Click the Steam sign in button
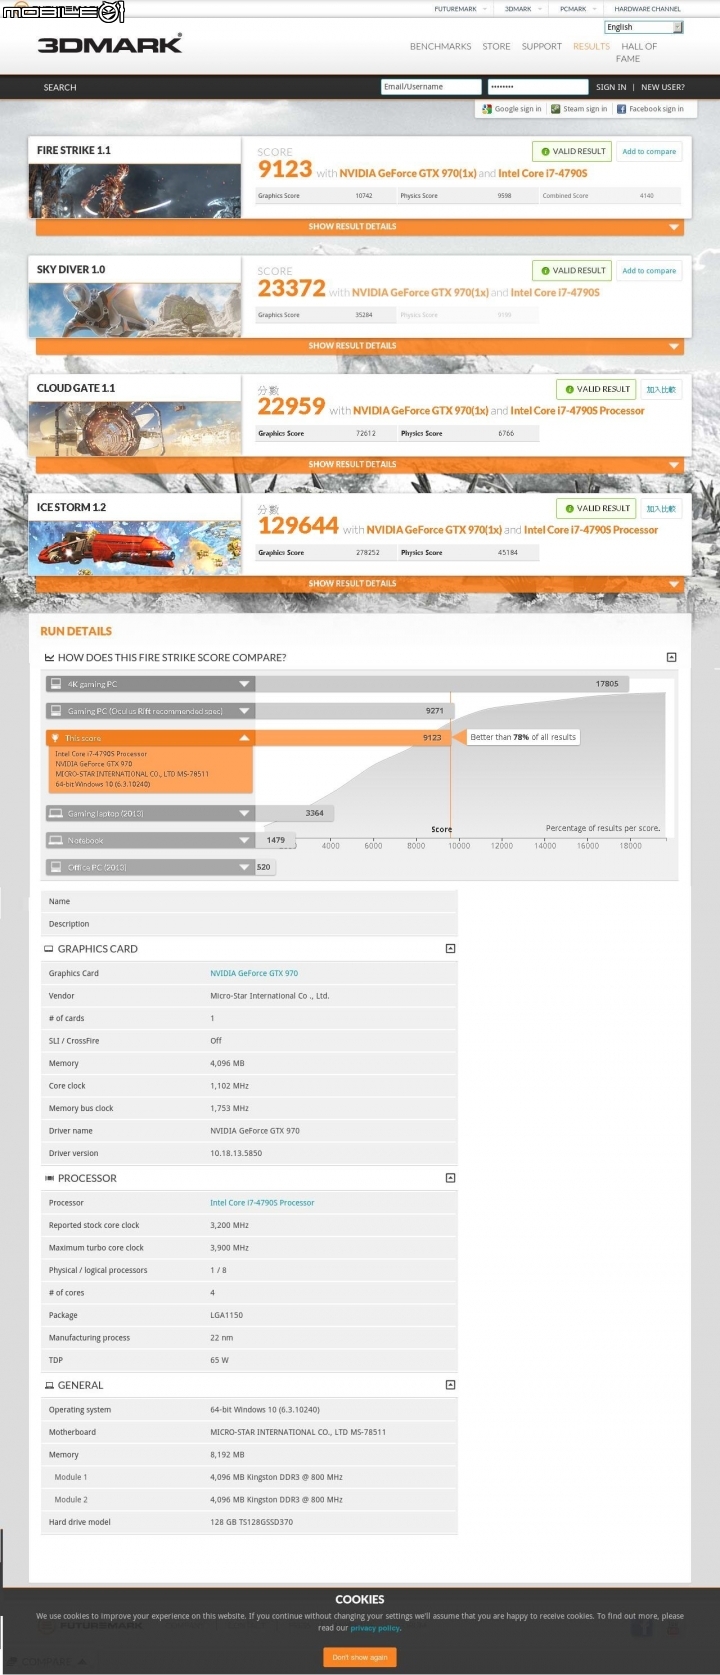Viewport: 720px width, 1675px height. (579, 109)
